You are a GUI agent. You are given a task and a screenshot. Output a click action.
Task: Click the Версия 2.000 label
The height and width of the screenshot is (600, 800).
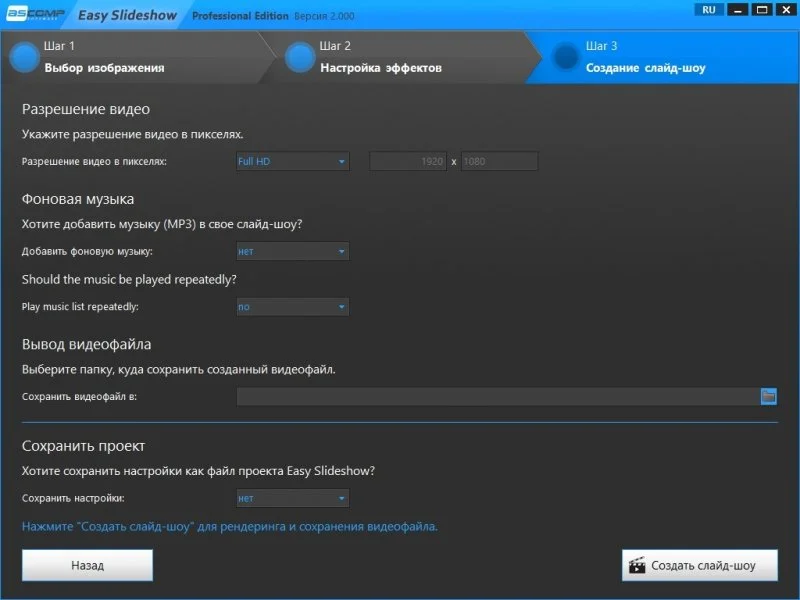click(324, 16)
